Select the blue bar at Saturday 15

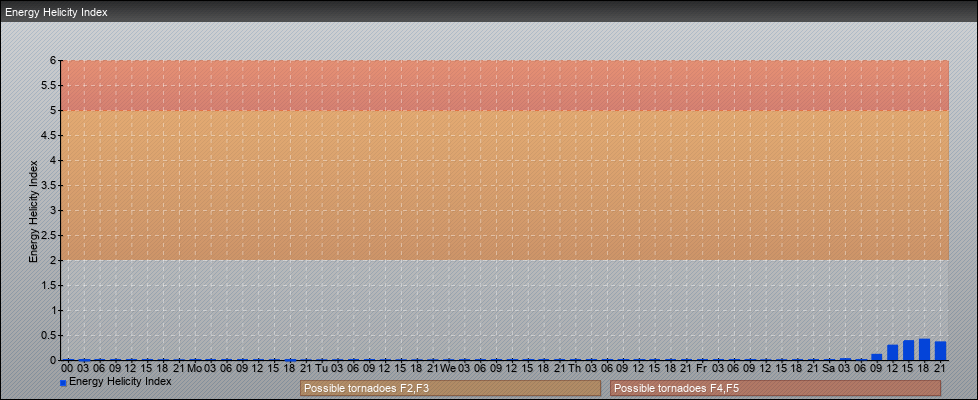pos(908,350)
